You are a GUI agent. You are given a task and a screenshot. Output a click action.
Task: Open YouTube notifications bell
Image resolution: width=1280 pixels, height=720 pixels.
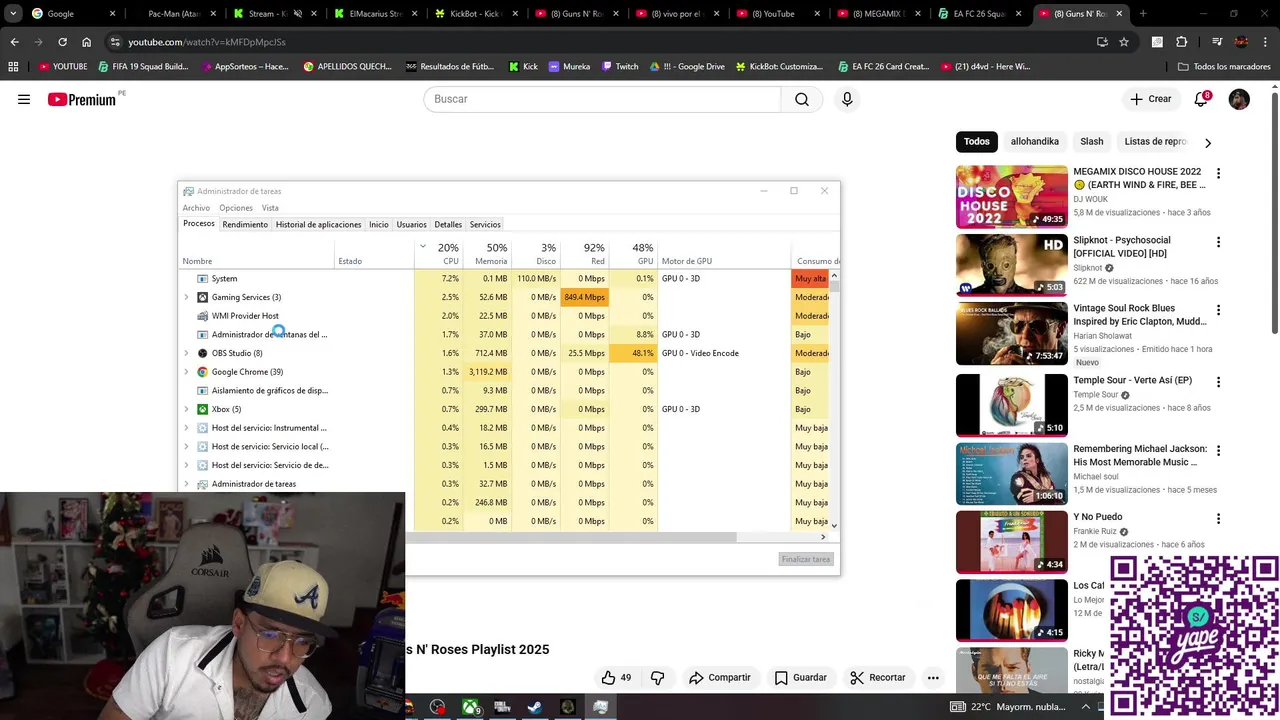click(1201, 99)
